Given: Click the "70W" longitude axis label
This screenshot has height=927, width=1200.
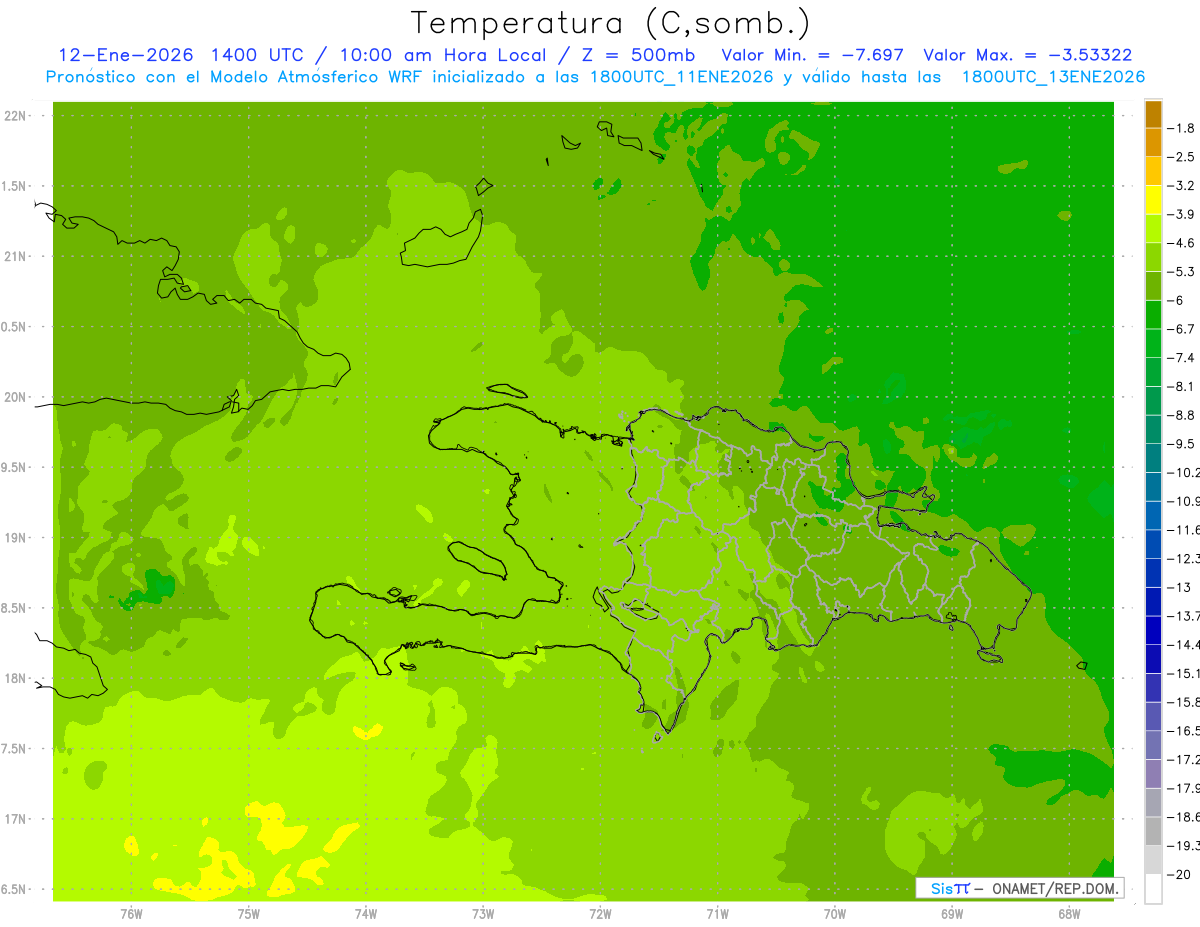Looking at the screenshot, I should click(835, 914).
